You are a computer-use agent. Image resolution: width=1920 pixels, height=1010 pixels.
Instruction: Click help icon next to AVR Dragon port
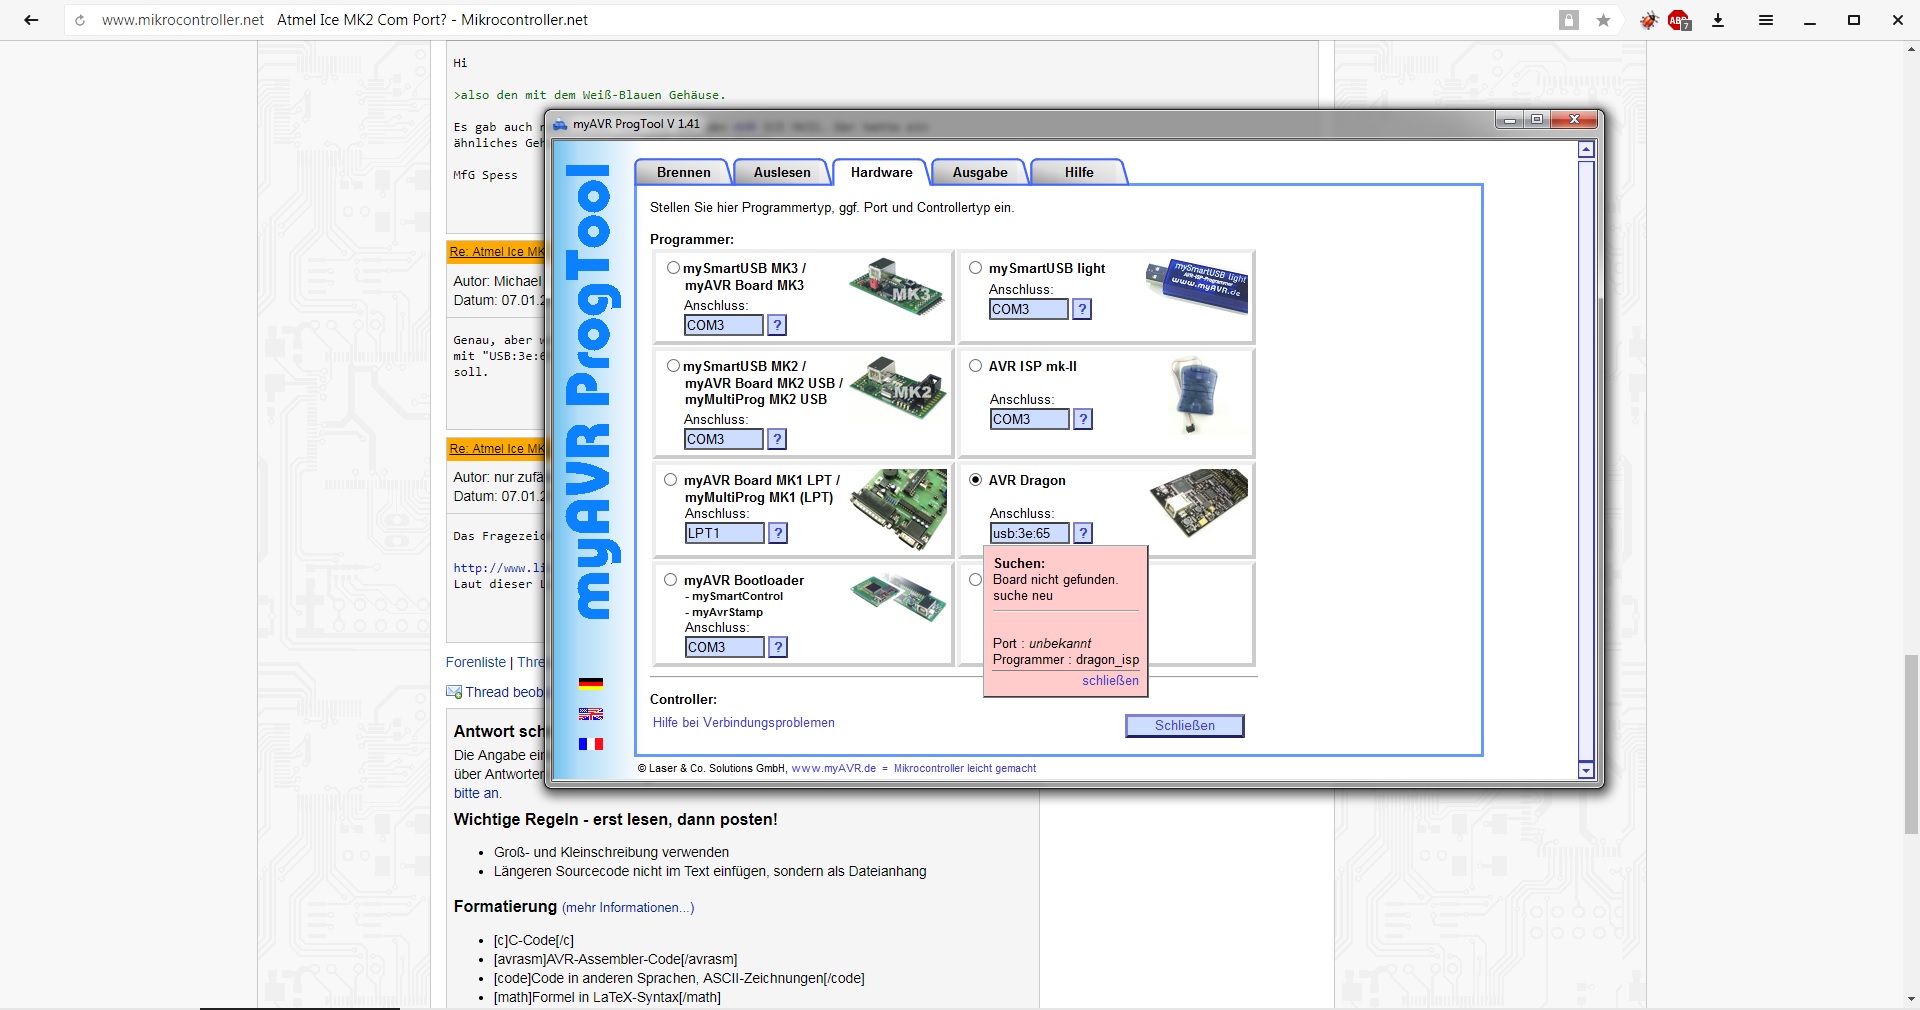pyautogui.click(x=1083, y=533)
